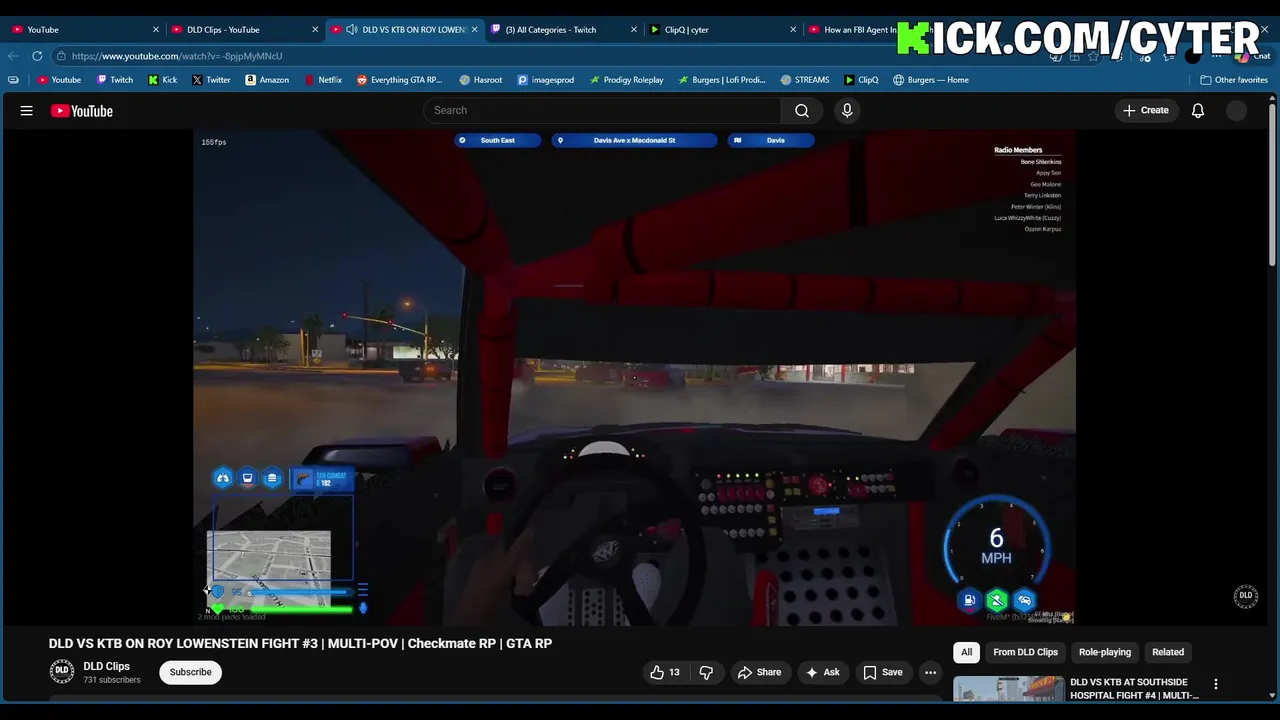Select Related filter chip

tap(1168, 652)
